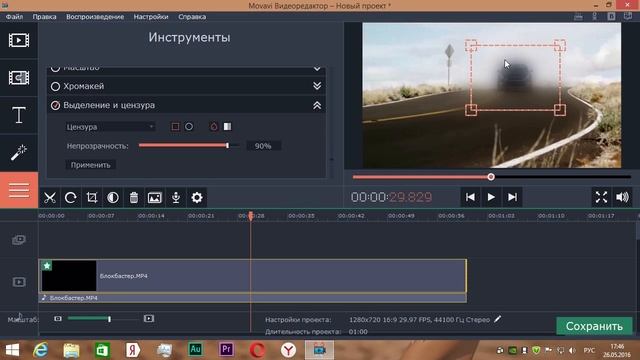Viewport: 640px width, 360px height.
Task: Select the crop tool icon
Action: pos(92,198)
